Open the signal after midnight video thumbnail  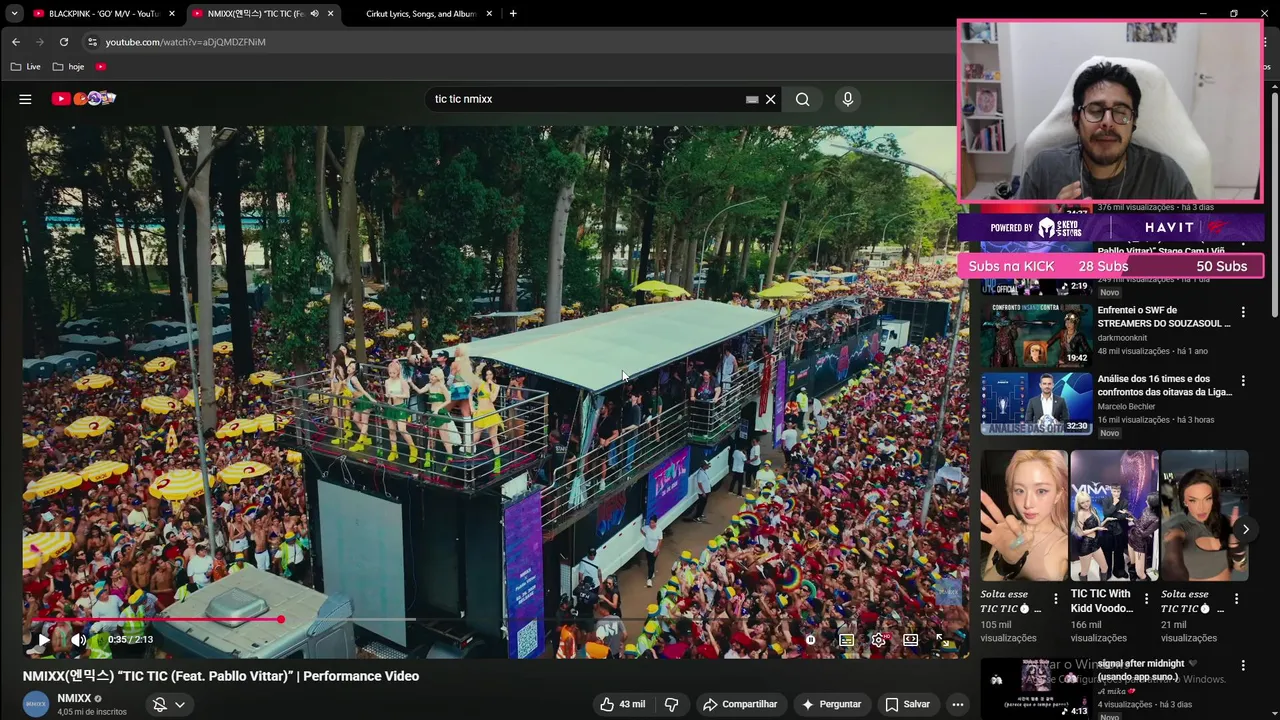point(1036,688)
